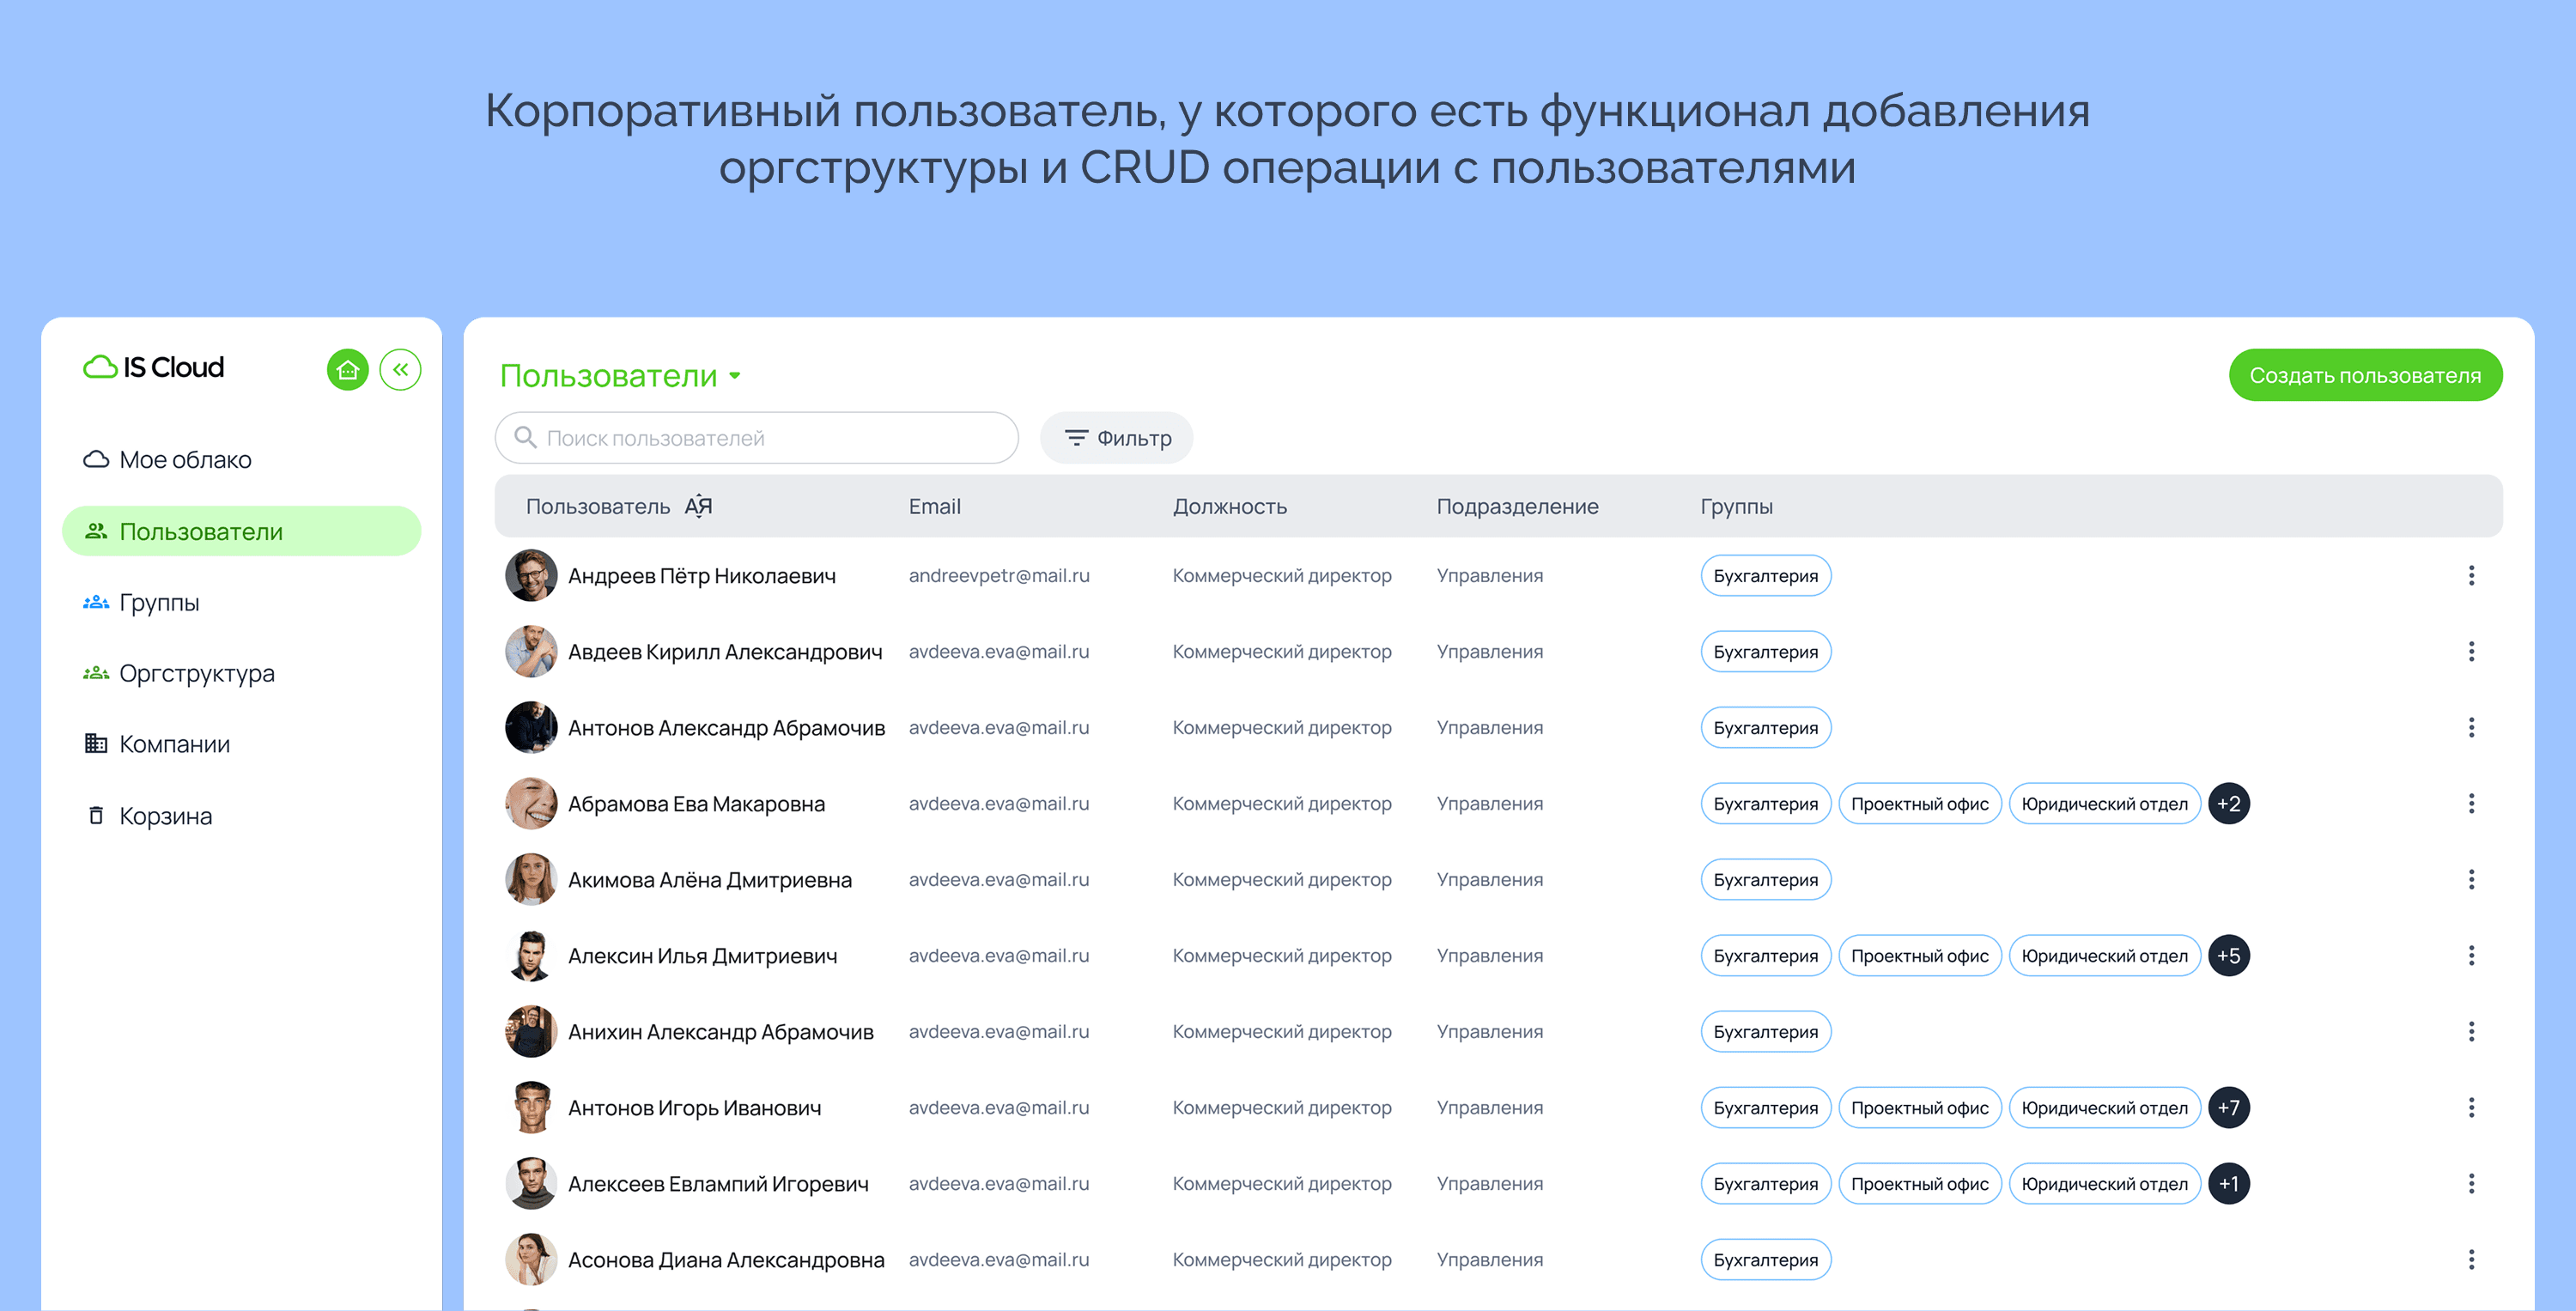The width and height of the screenshot is (2576, 1311).
Task: Open Группы in the sidebar
Action: 159,602
